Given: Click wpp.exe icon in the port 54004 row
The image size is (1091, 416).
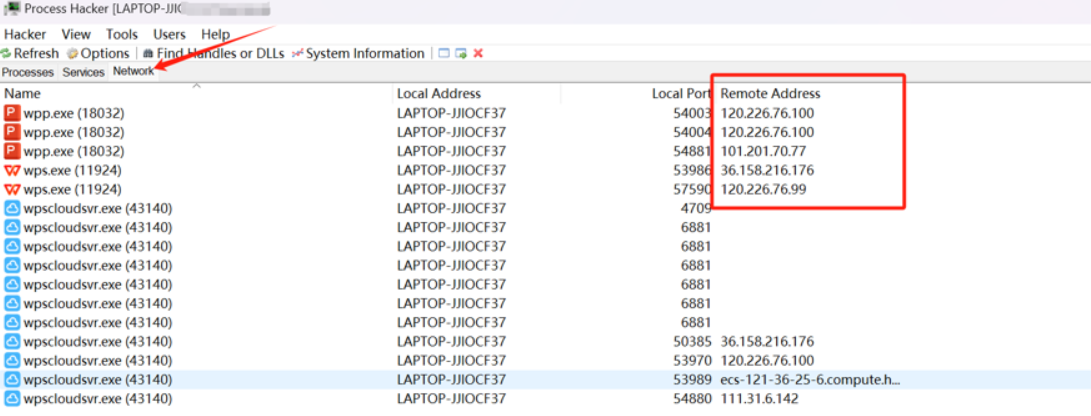Looking at the screenshot, I should [12, 131].
